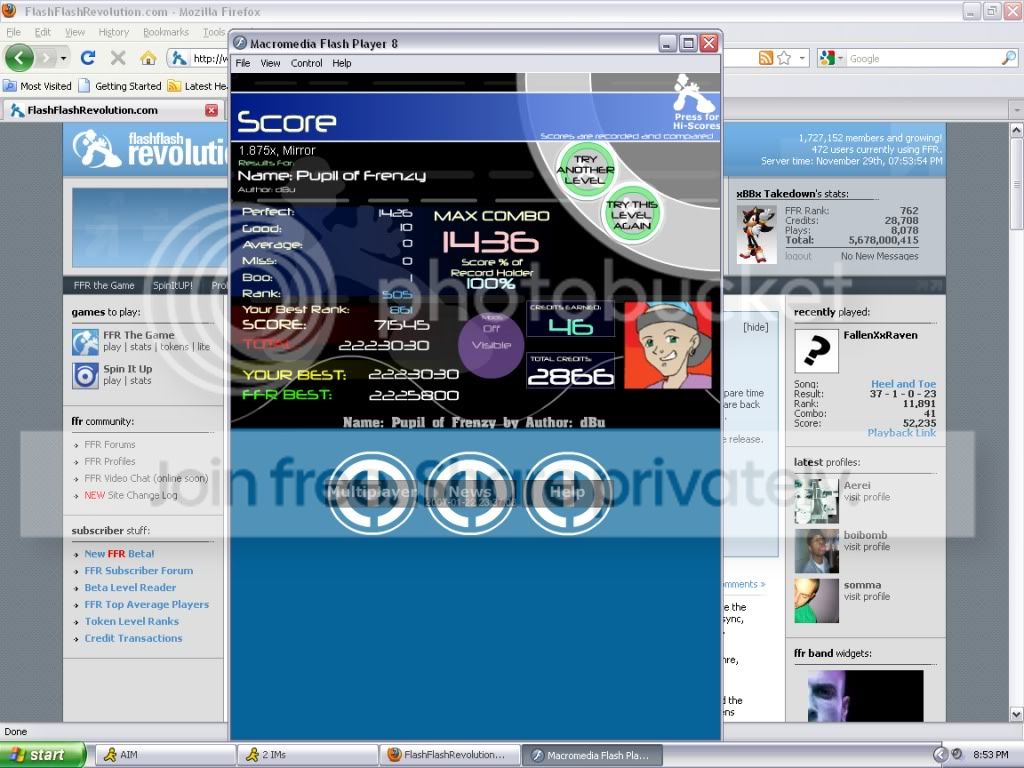Bookmark the page with the star icon
1024x768 pixels.
784,58
